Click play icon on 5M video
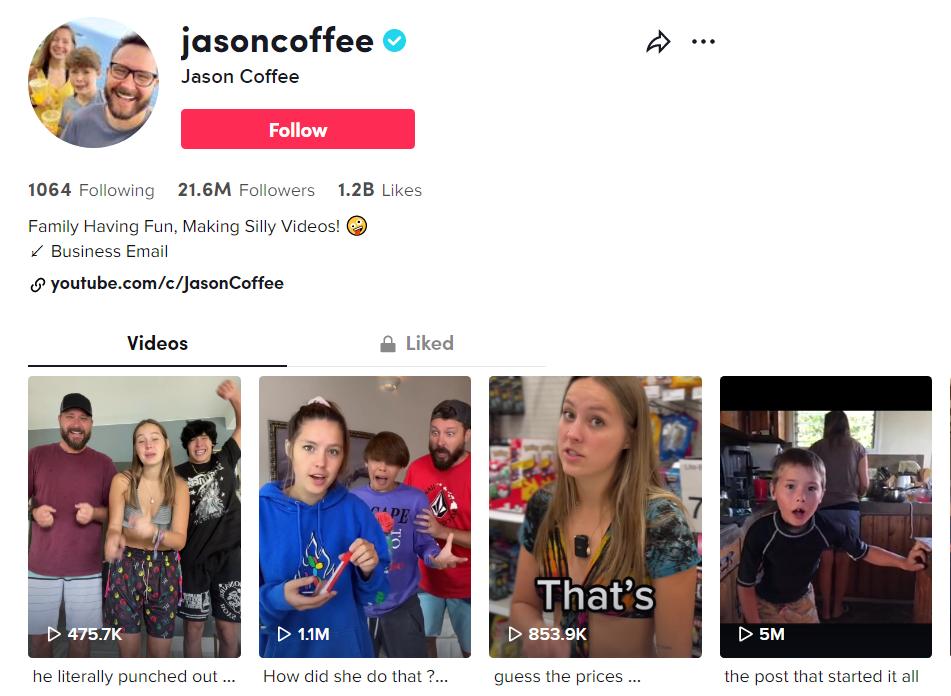951x696 pixels. click(745, 634)
